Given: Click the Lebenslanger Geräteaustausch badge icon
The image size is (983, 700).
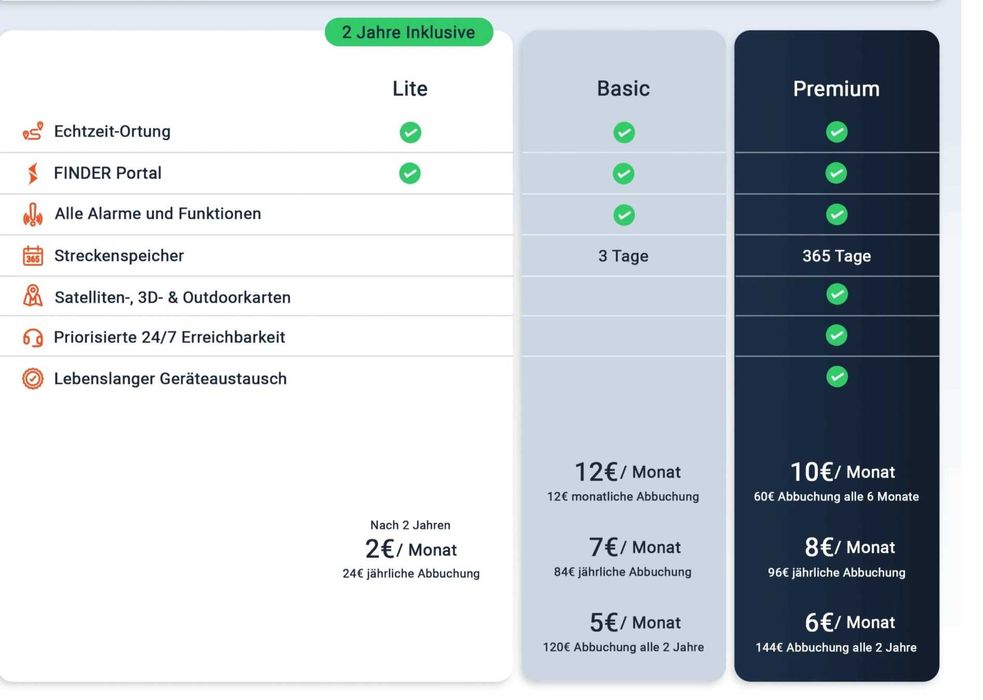Looking at the screenshot, I should pos(33,379).
